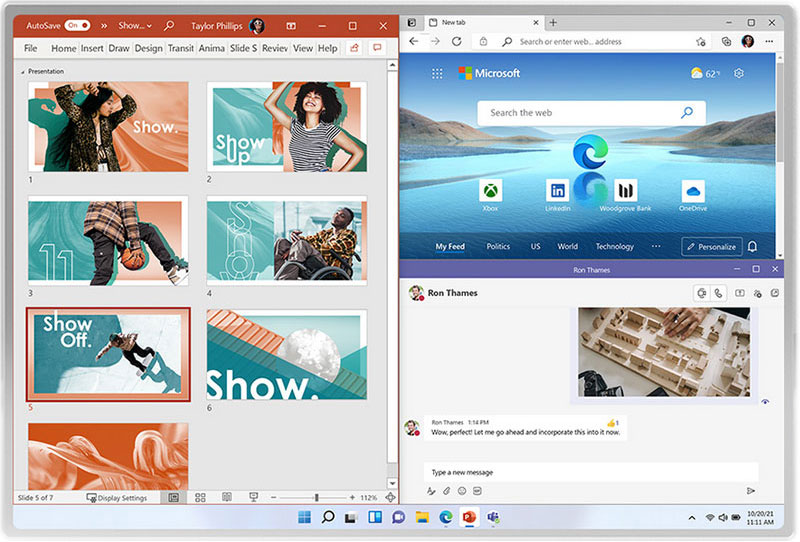Viewport: 800px width, 542px height.
Task: Send the chat message with arrow icon
Action: pyautogui.click(x=750, y=491)
